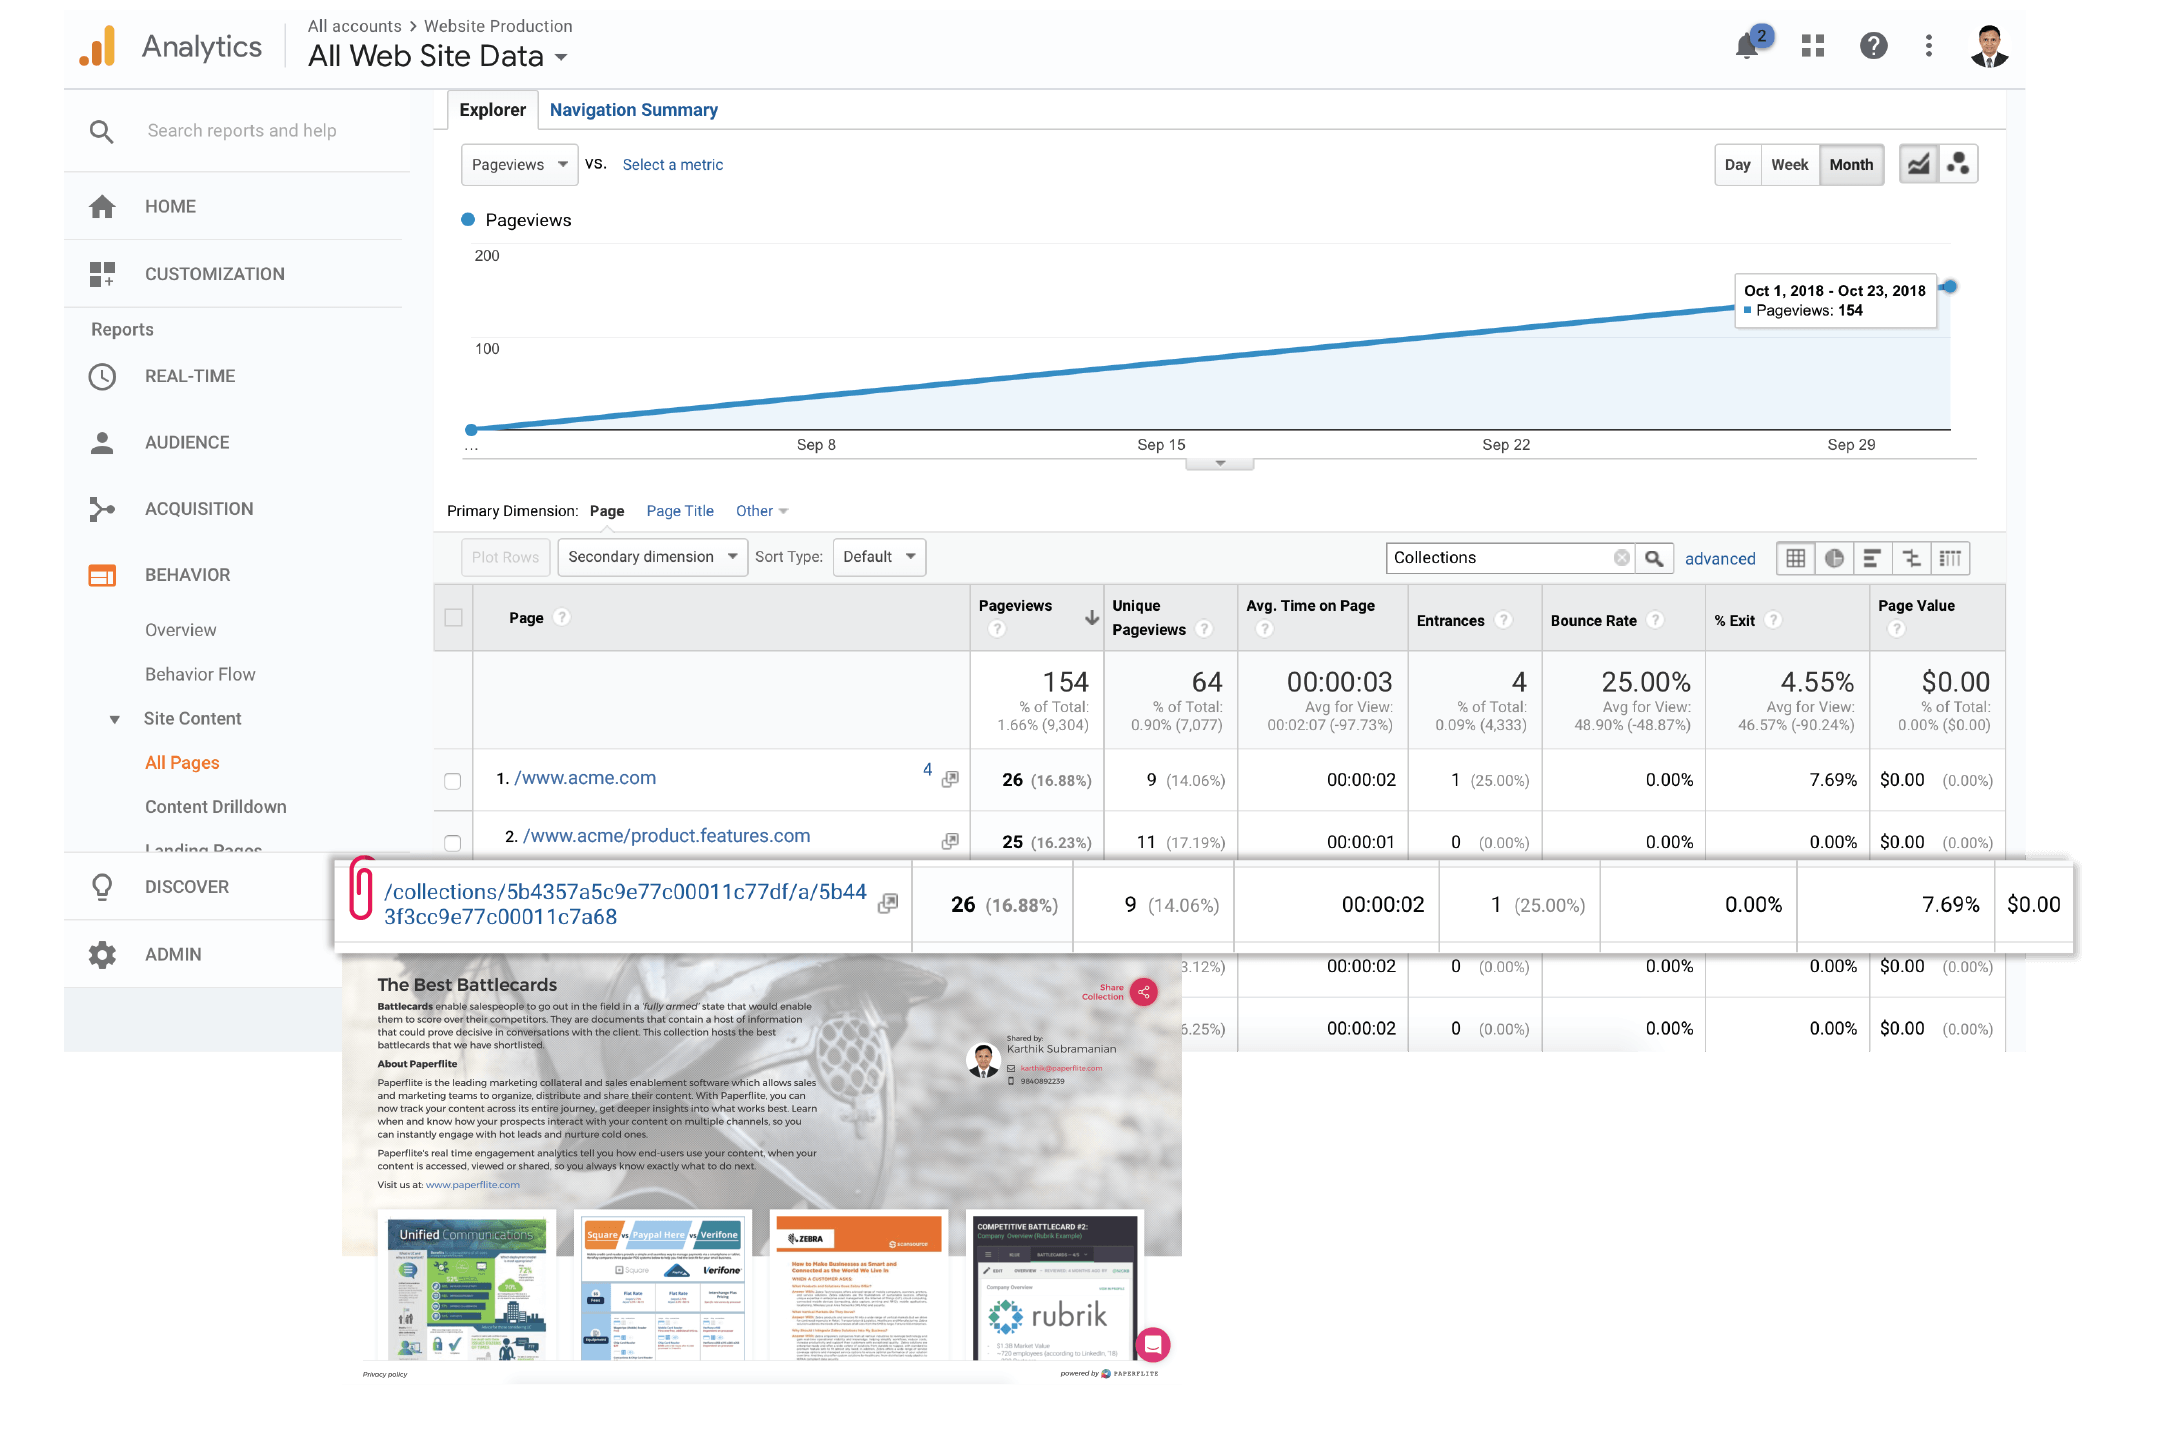This screenshot has height=1449, width=2160.
Task: Click the AUDIENCE person icon
Action: pos(102,443)
